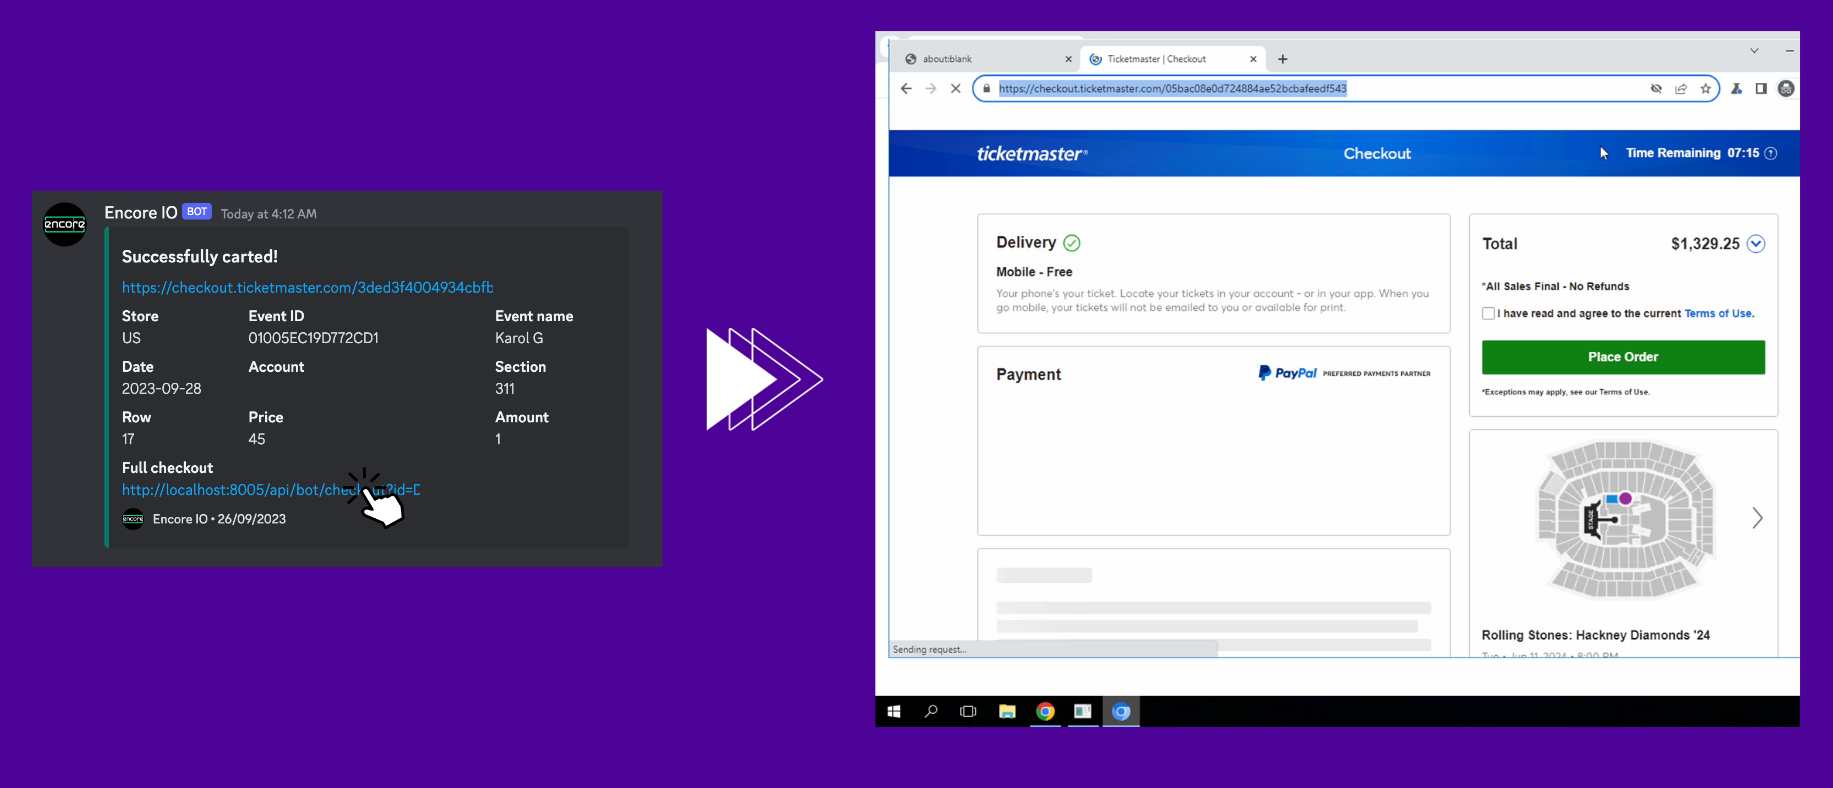Open the Chrome side panel

click(x=1761, y=89)
